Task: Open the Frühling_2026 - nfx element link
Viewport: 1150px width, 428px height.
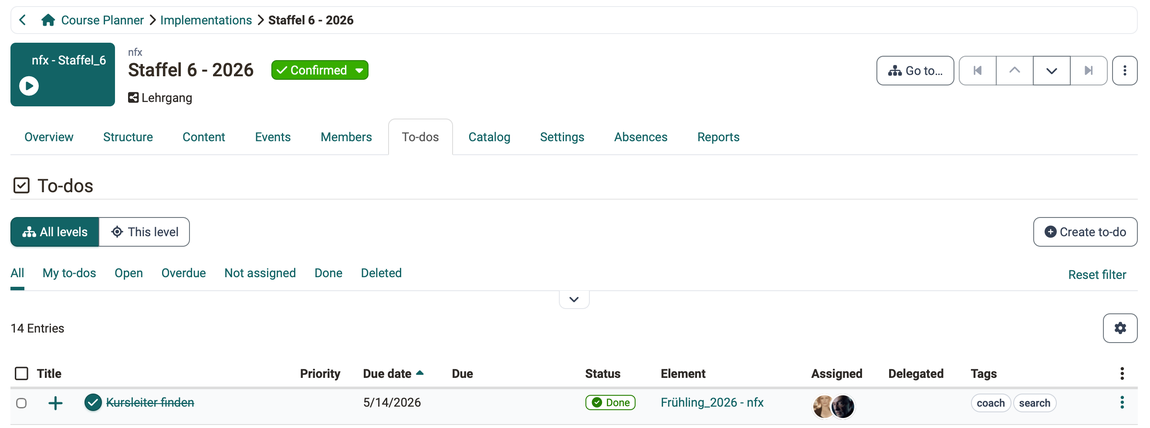Action: point(712,402)
